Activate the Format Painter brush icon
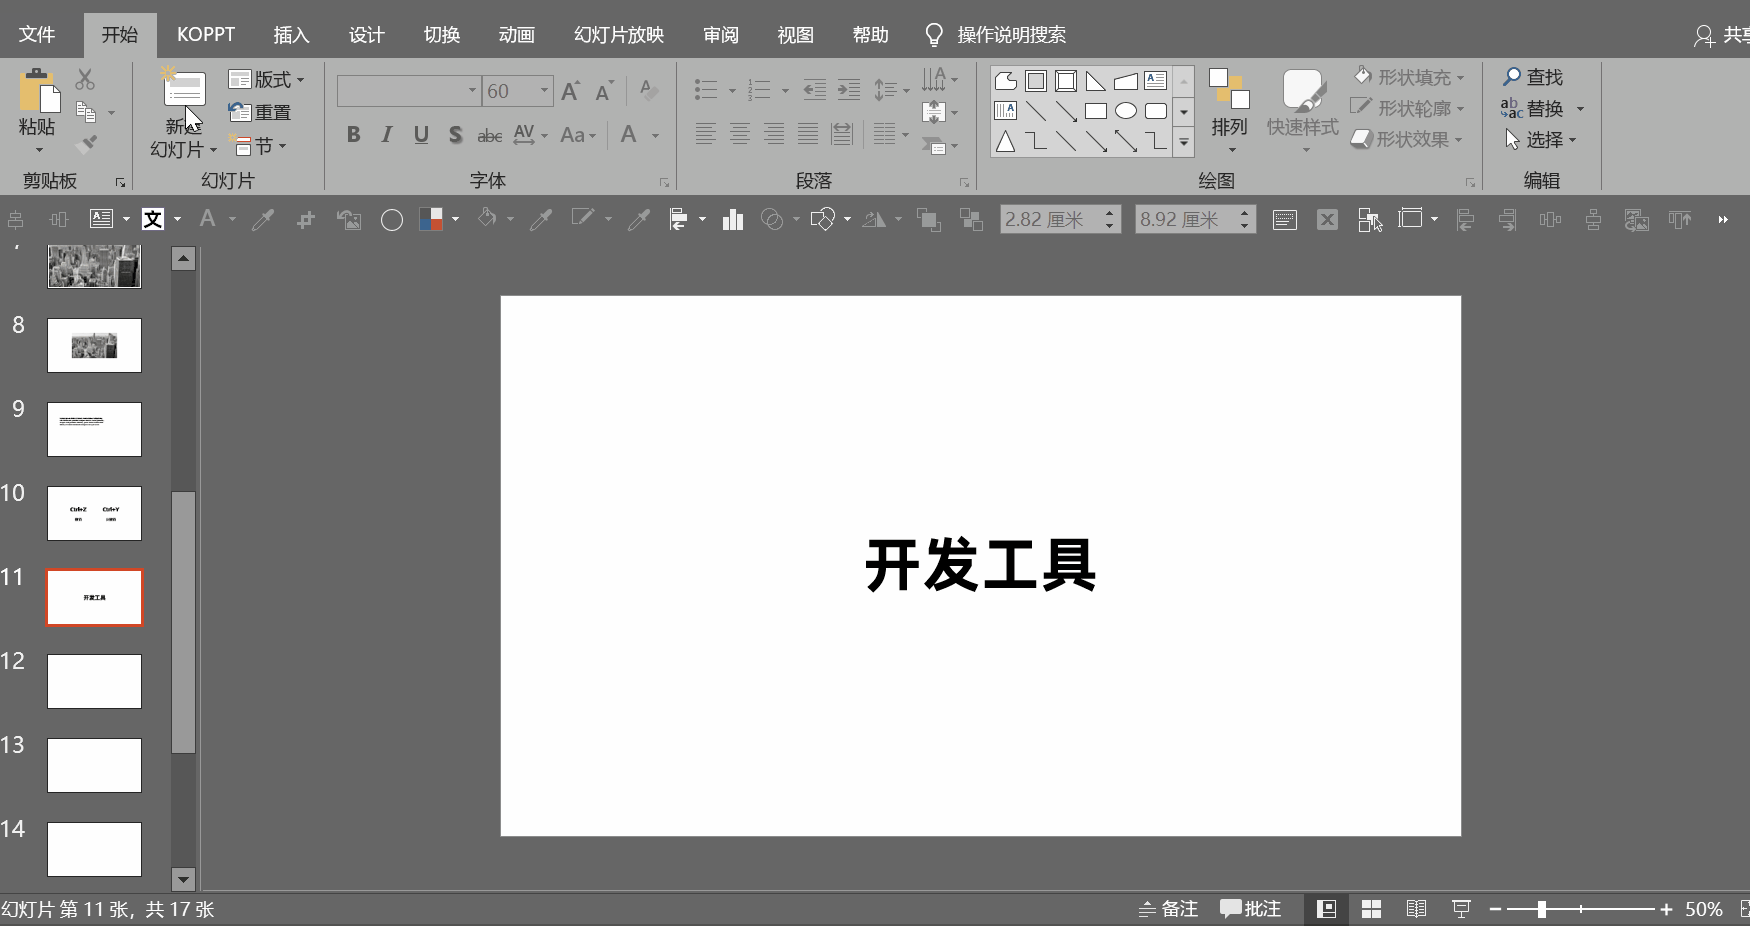This screenshot has height=926, width=1750. pyautogui.click(x=86, y=144)
